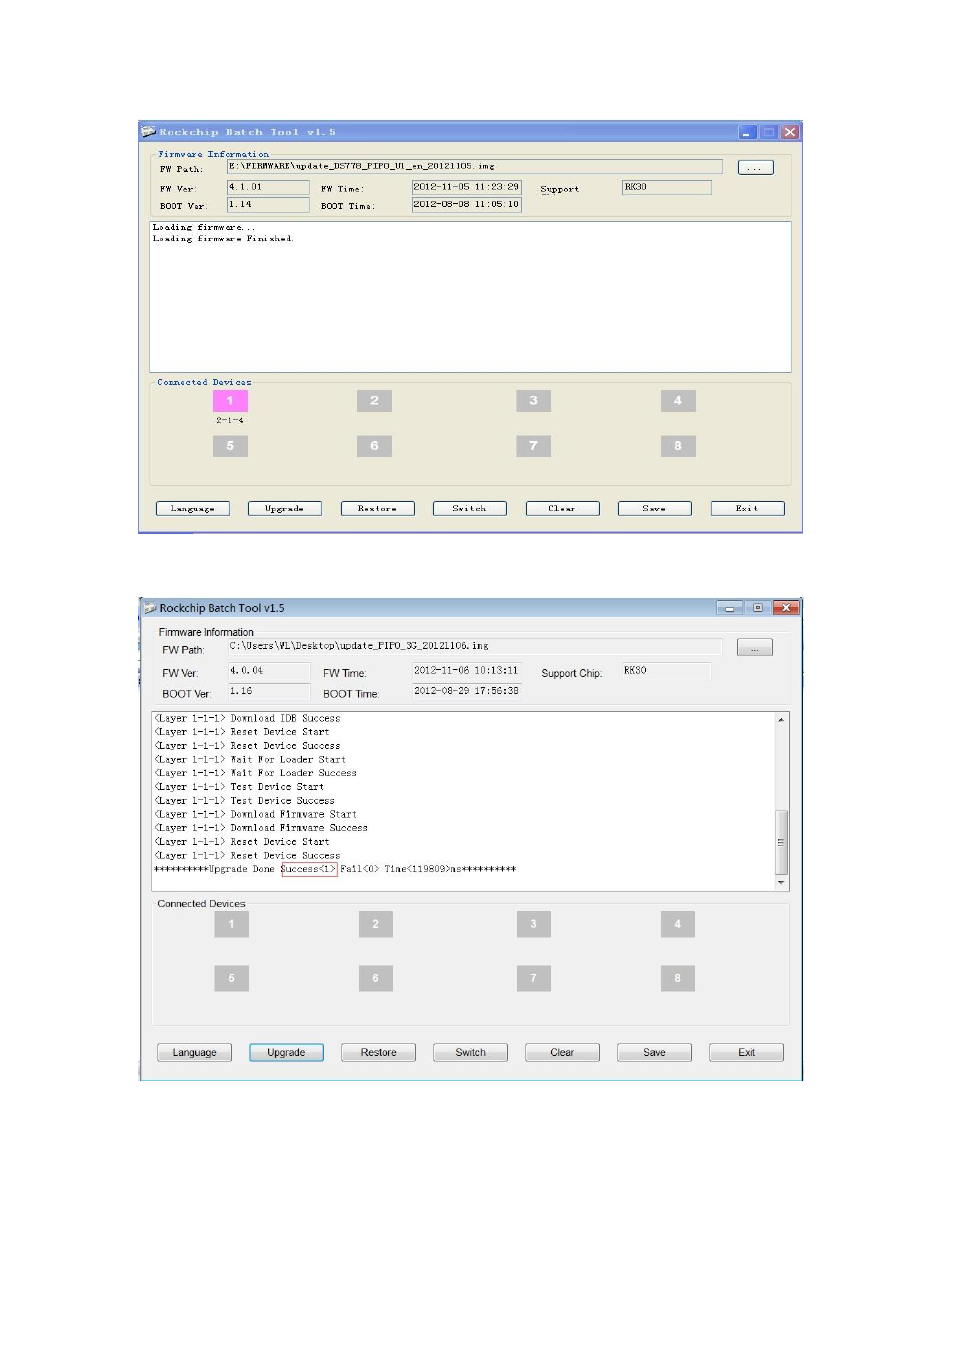This screenshot has height=1350, width=955.
Task: Click log scrollbar thumb in lower window
Action: (781, 842)
